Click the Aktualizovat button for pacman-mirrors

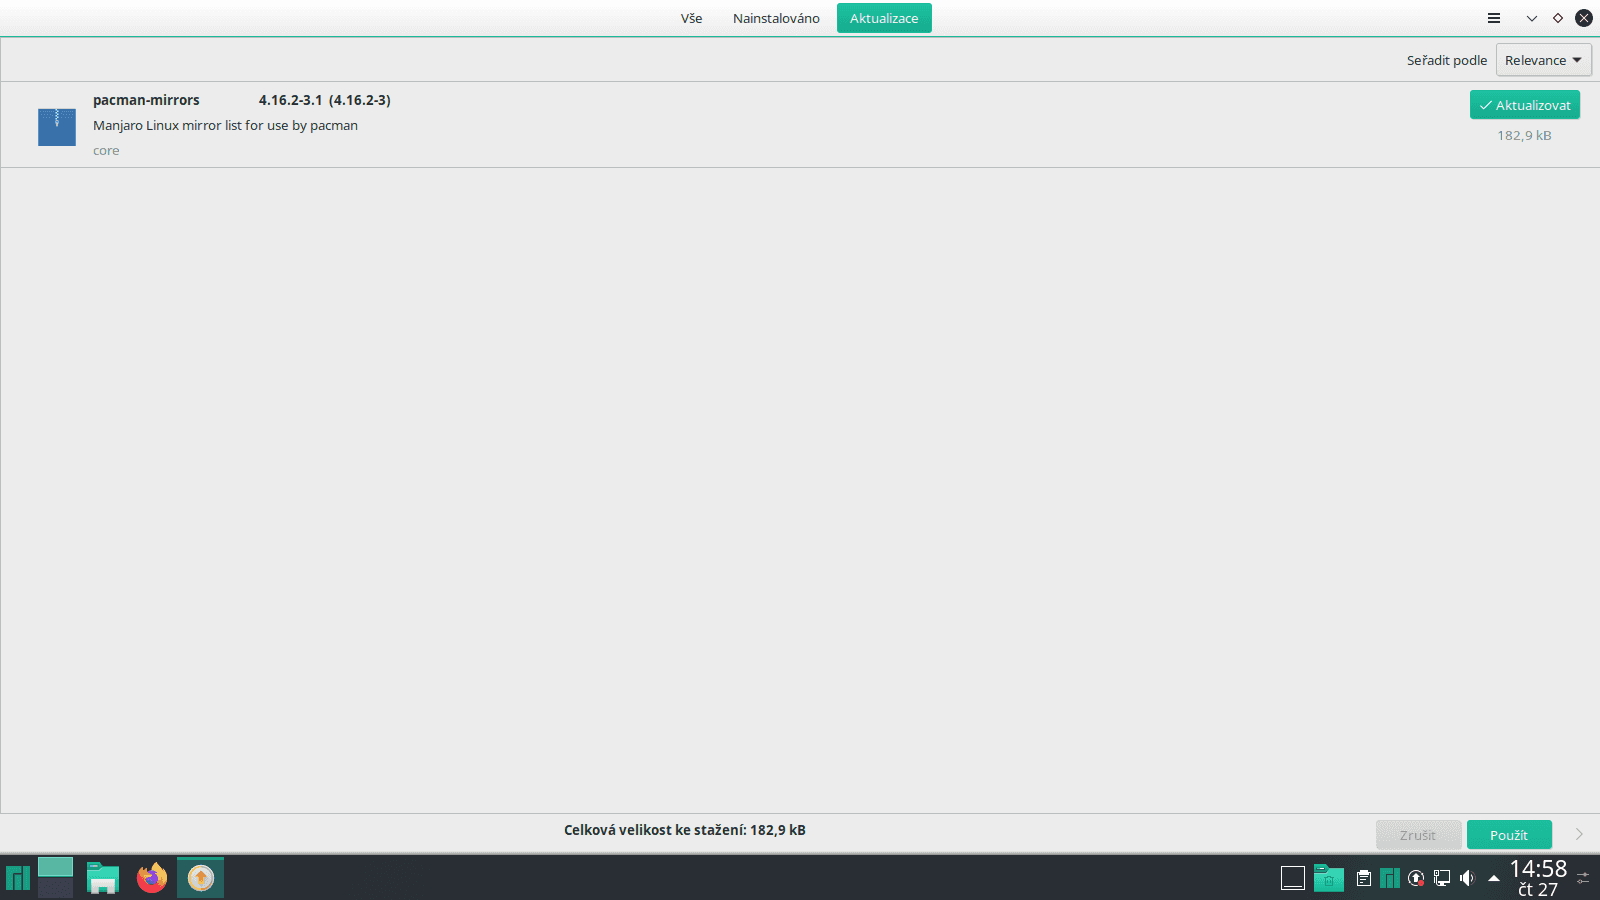(x=1524, y=104)
